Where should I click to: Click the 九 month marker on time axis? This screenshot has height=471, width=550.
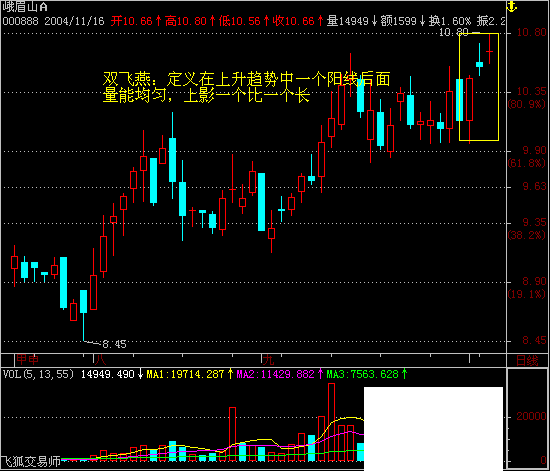pos(268,359)
